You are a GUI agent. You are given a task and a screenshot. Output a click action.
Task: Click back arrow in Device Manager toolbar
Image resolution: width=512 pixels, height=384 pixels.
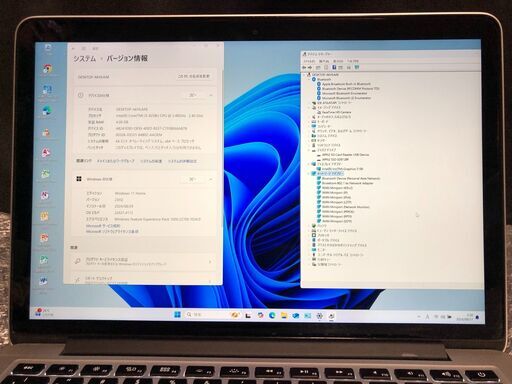pos(304,67)
